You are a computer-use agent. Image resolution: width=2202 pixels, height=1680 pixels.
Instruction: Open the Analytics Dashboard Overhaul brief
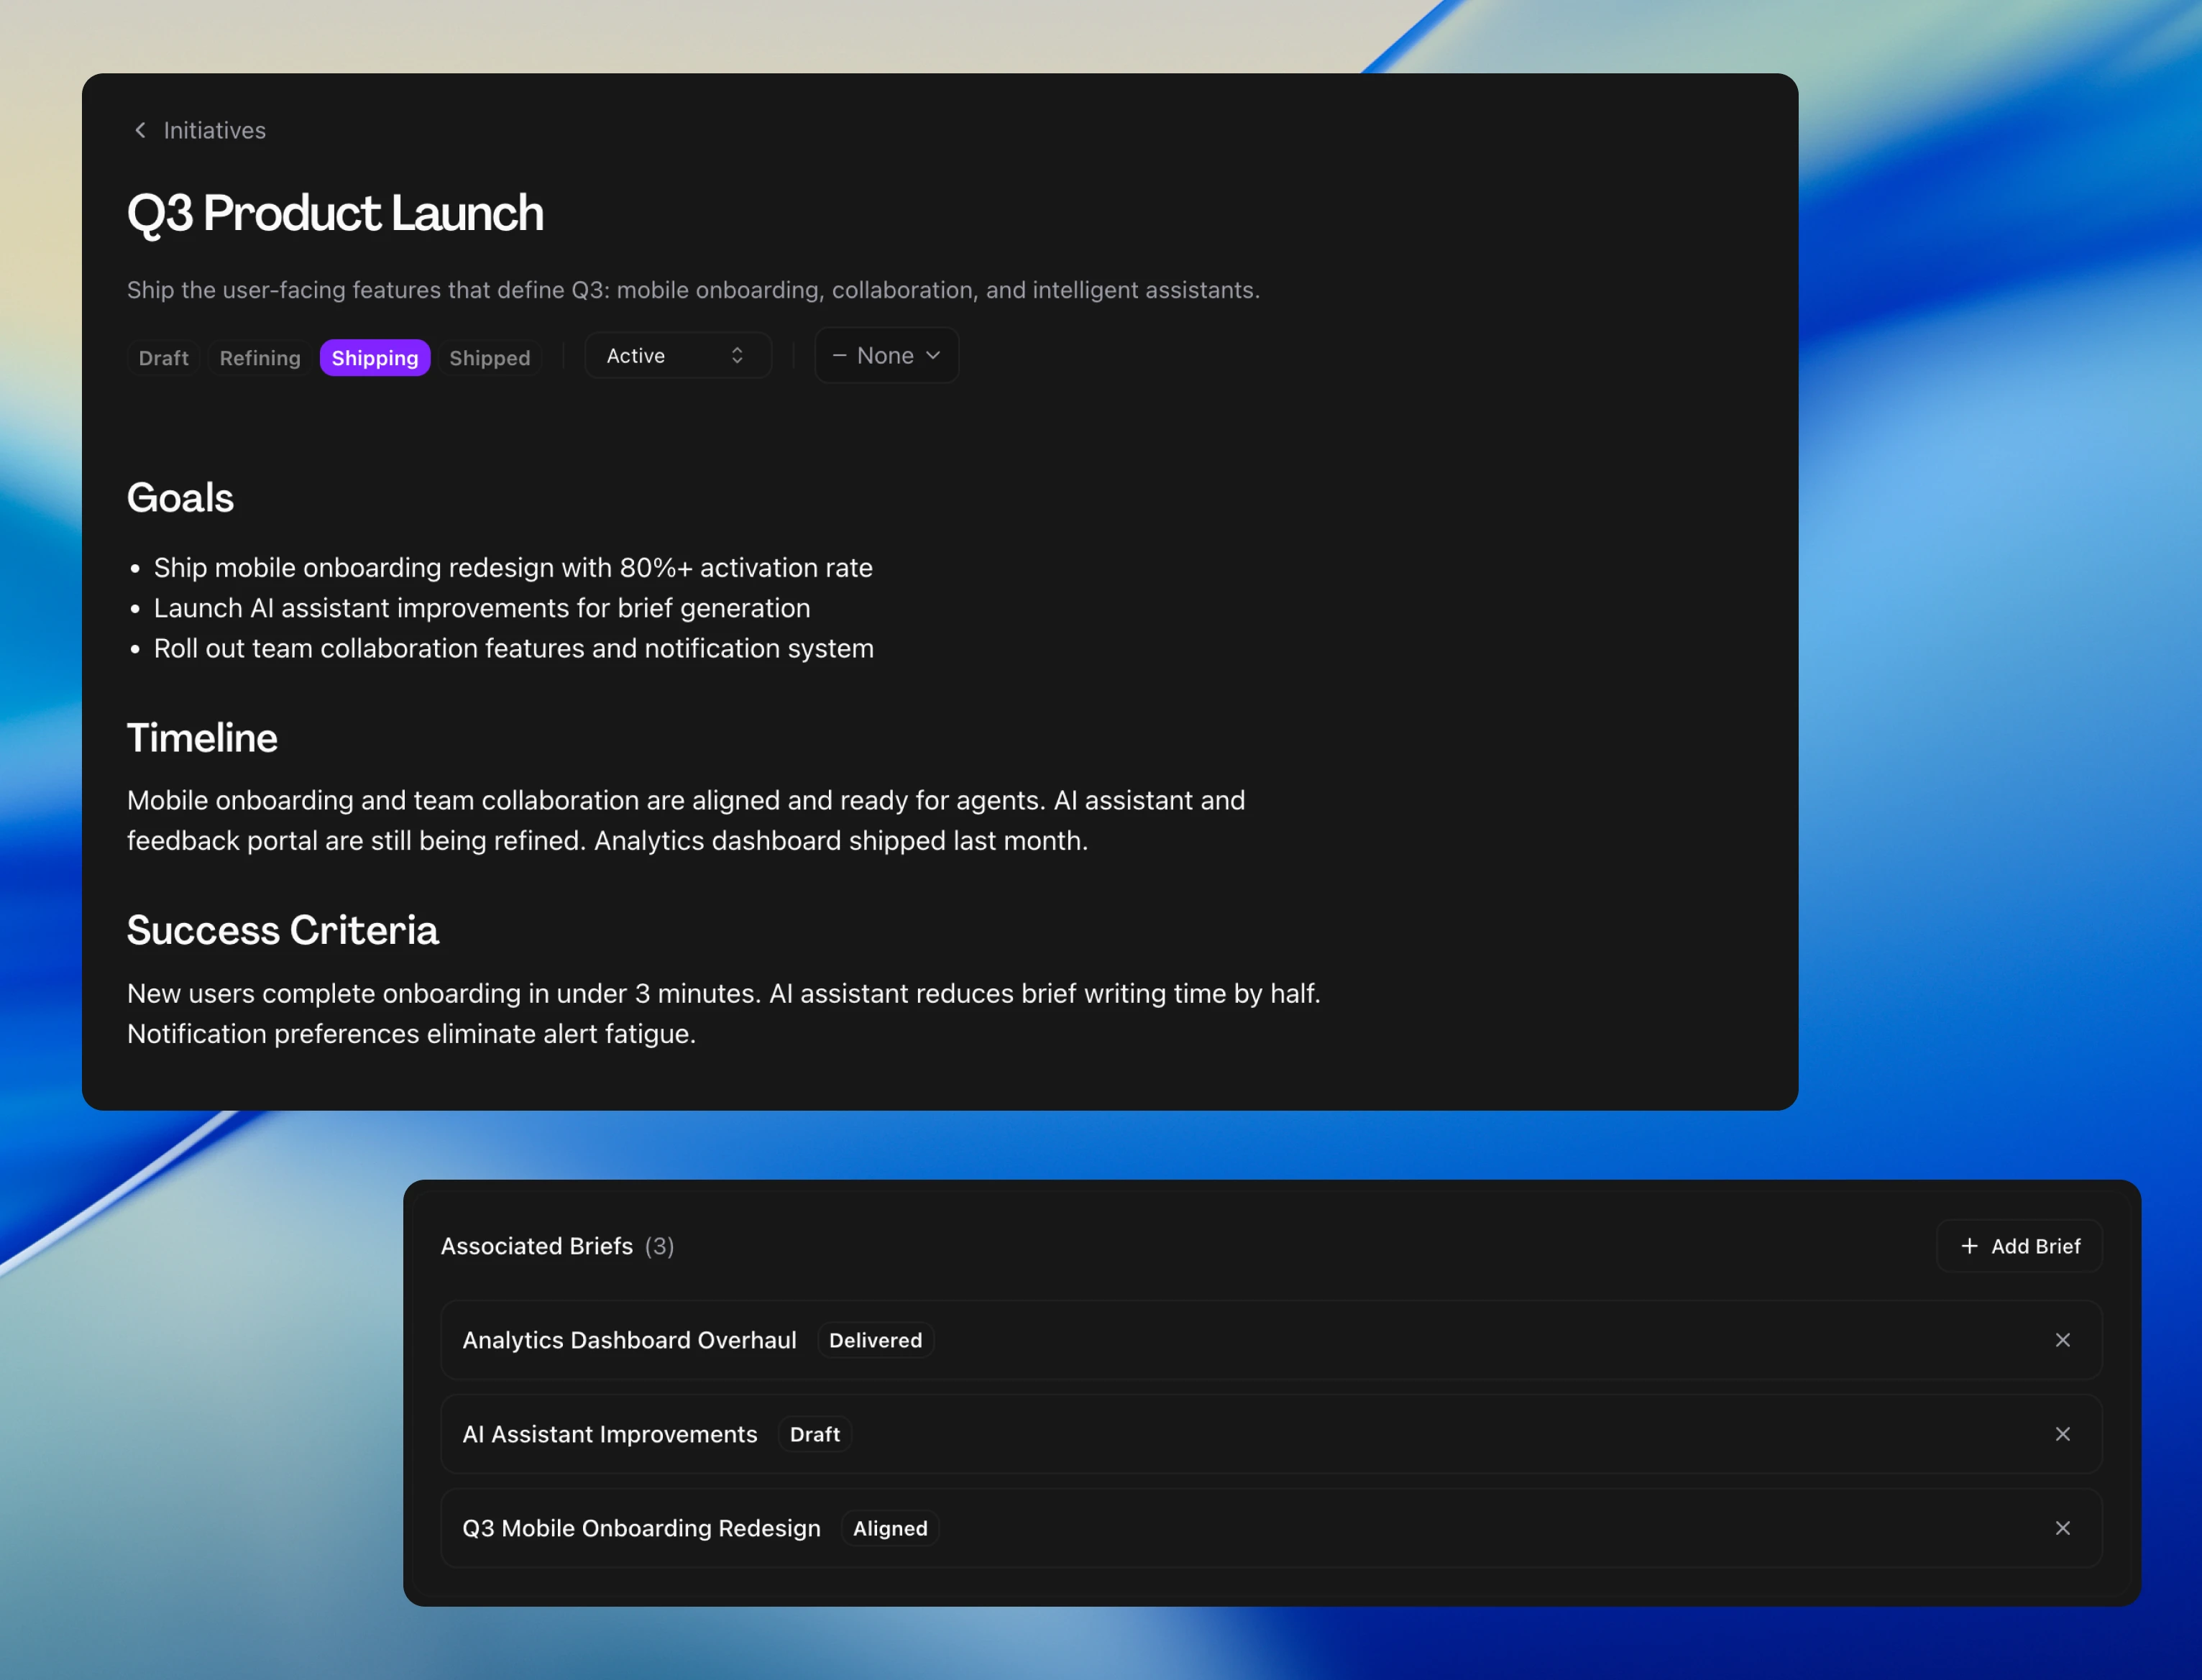[x=629, y=1340]
